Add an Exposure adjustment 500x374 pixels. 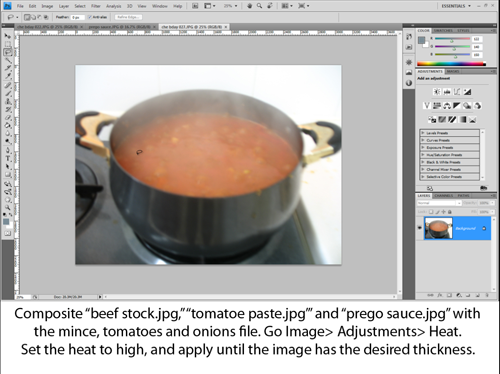pos(467,92)
